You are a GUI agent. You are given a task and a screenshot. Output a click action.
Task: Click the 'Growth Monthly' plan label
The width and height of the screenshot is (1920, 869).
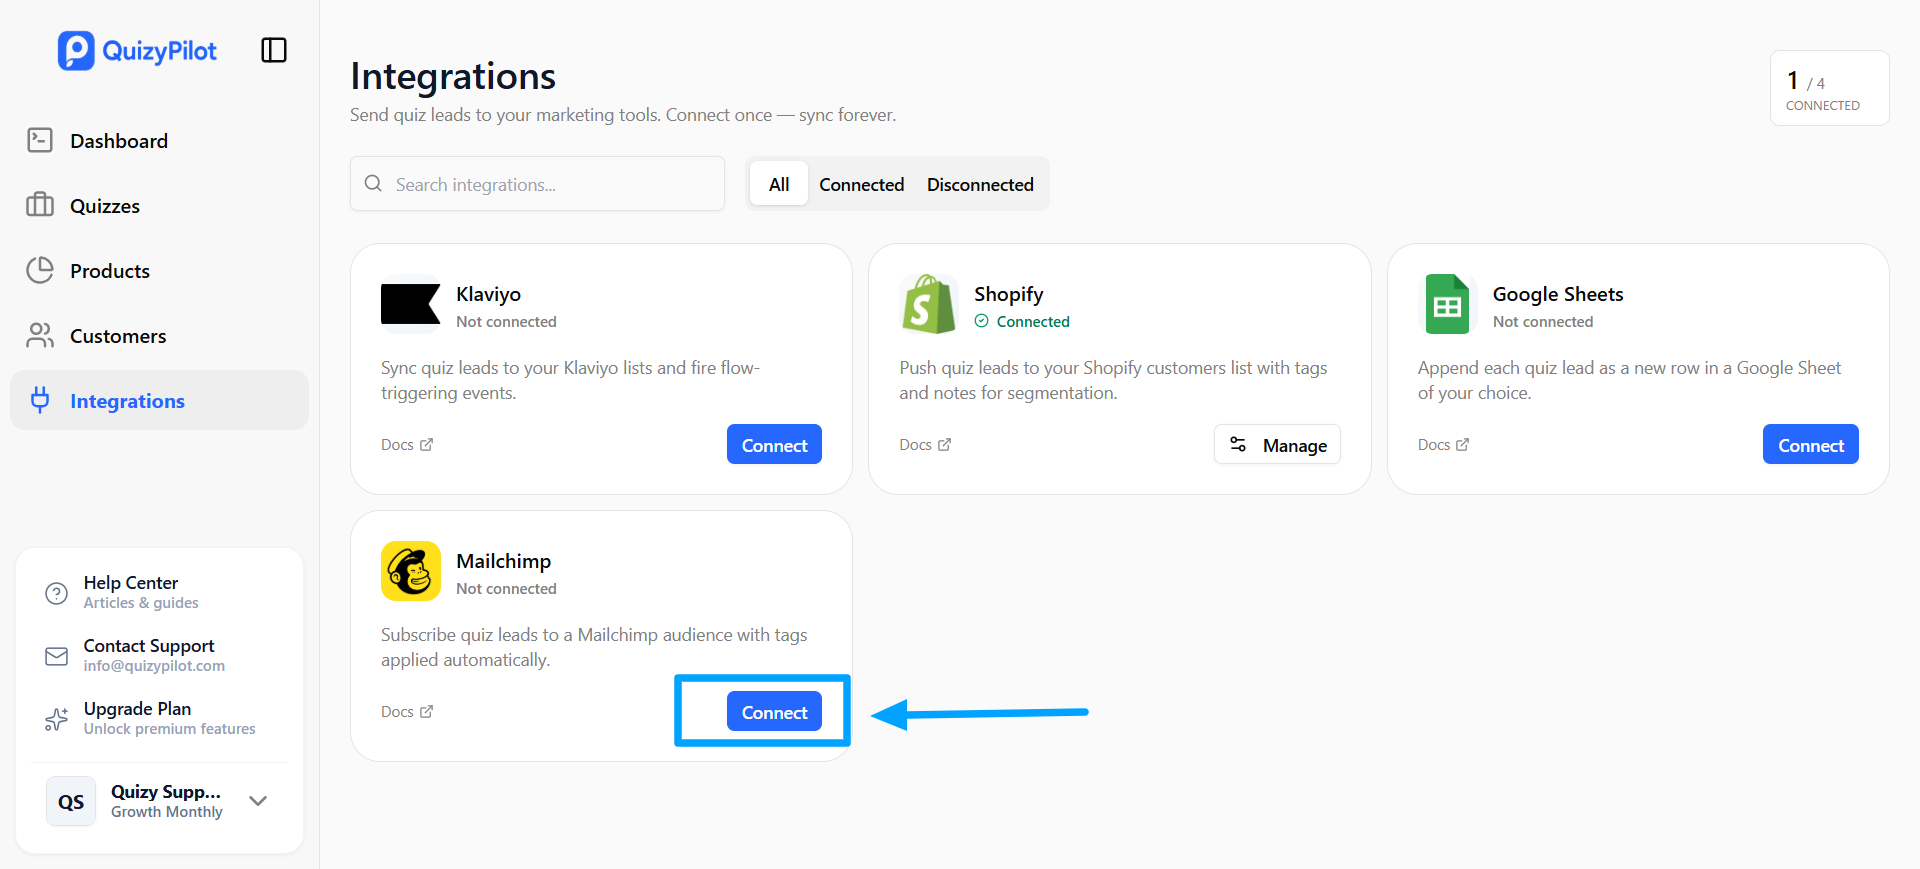[167, 812]
